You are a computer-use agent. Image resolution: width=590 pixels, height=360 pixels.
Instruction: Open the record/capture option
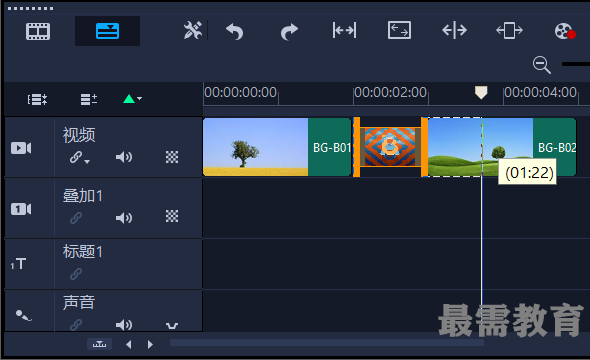point(565,31)
